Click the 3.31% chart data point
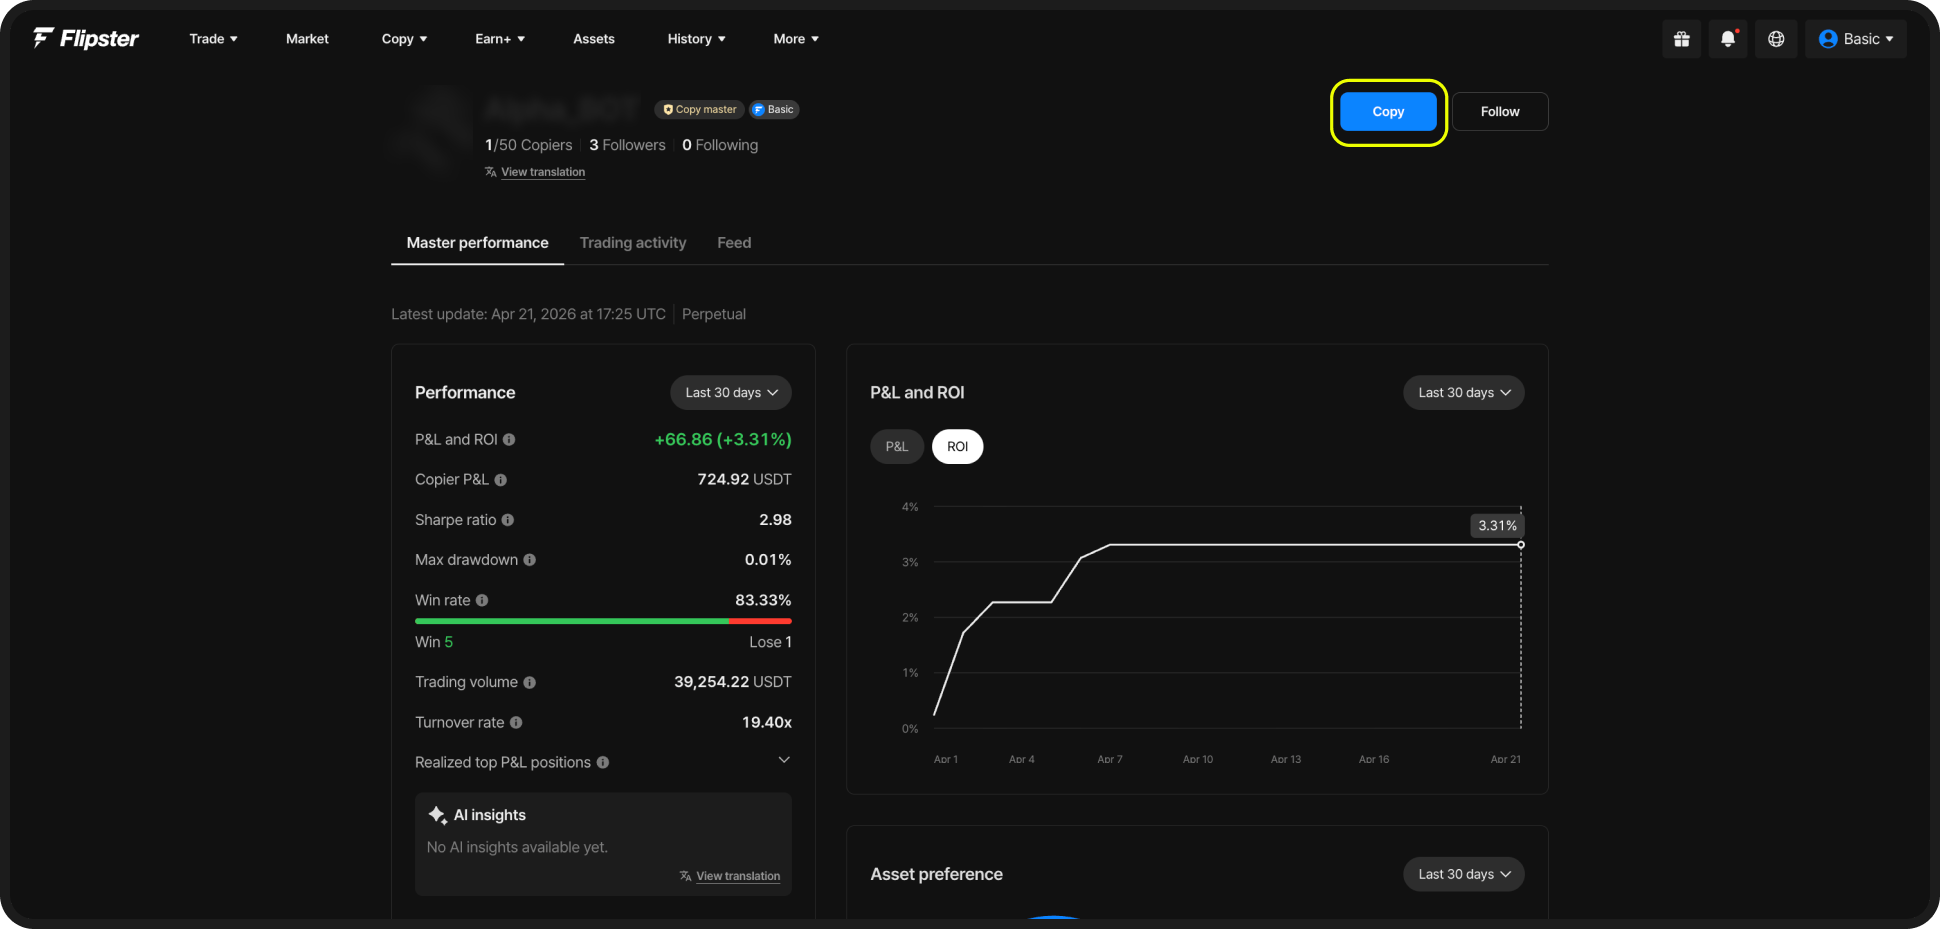Screen dimensions: 1940x929 point(1521,545)
